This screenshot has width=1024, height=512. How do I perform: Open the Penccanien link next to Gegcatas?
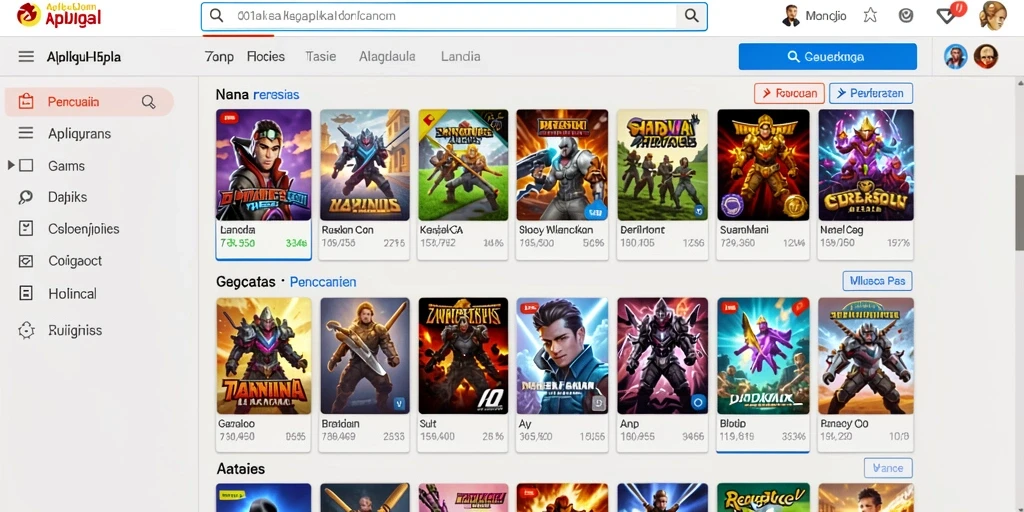(323, 282)
